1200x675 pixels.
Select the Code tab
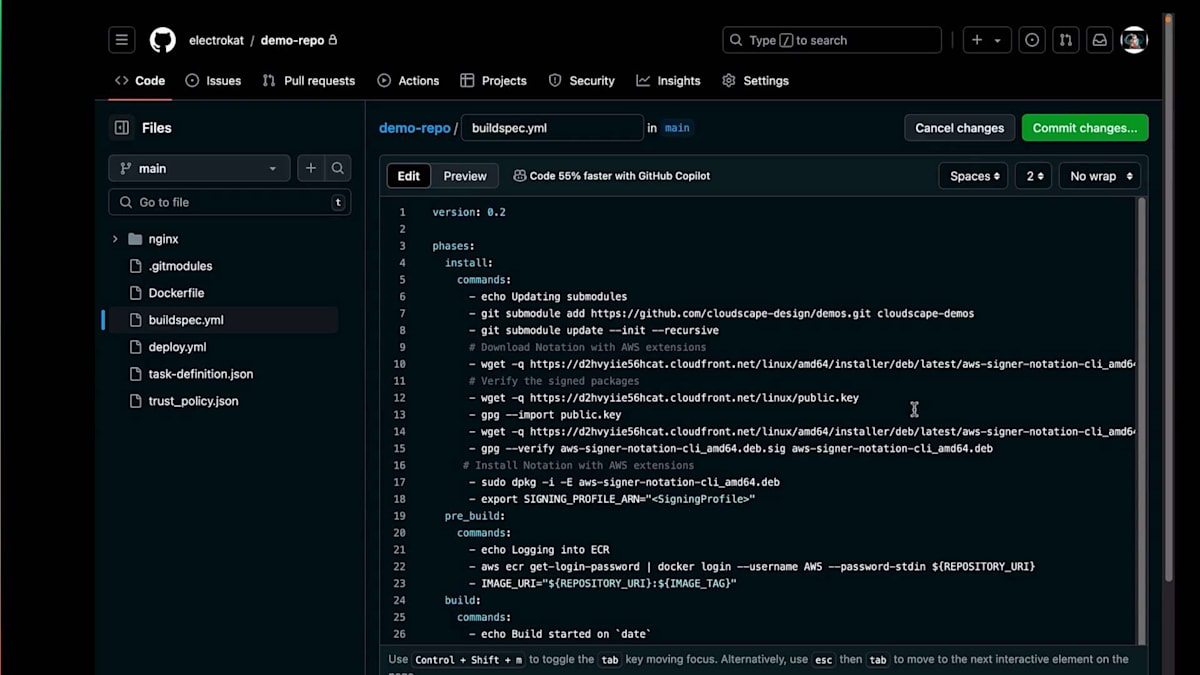click(x=140, y=81)
